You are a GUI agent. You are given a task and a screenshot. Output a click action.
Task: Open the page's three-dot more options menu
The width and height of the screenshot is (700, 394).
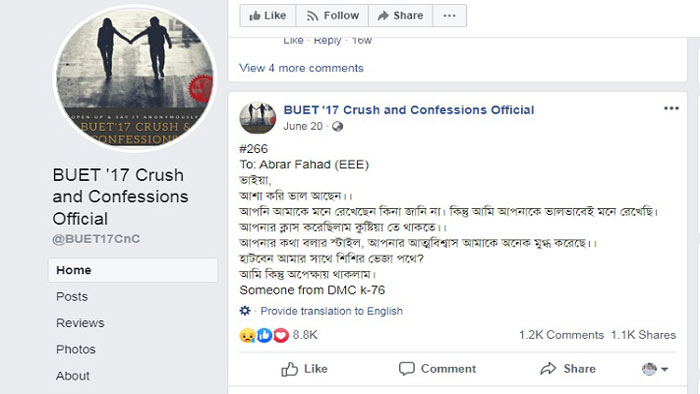point(450,16)
